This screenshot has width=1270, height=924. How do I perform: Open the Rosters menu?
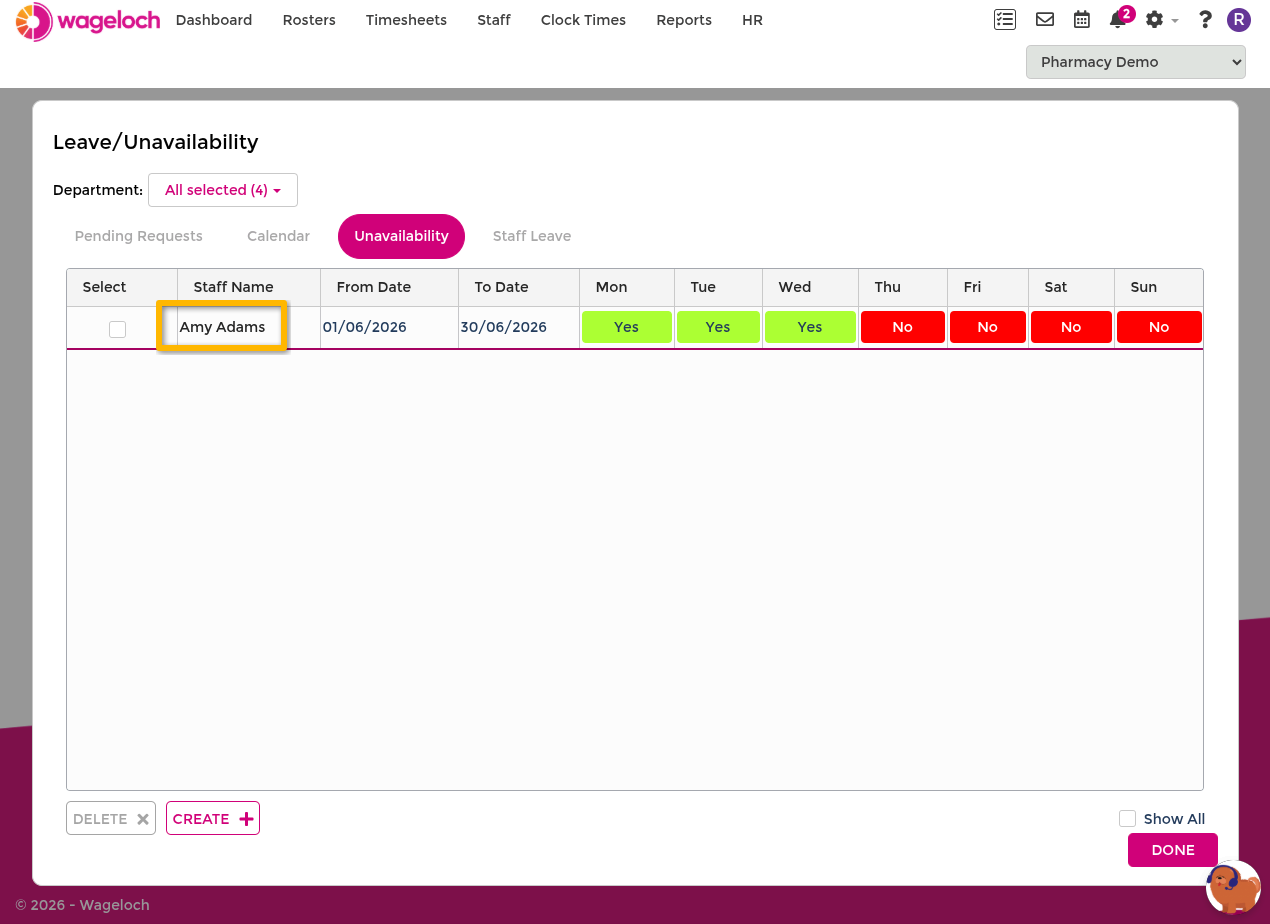point(309,20)
